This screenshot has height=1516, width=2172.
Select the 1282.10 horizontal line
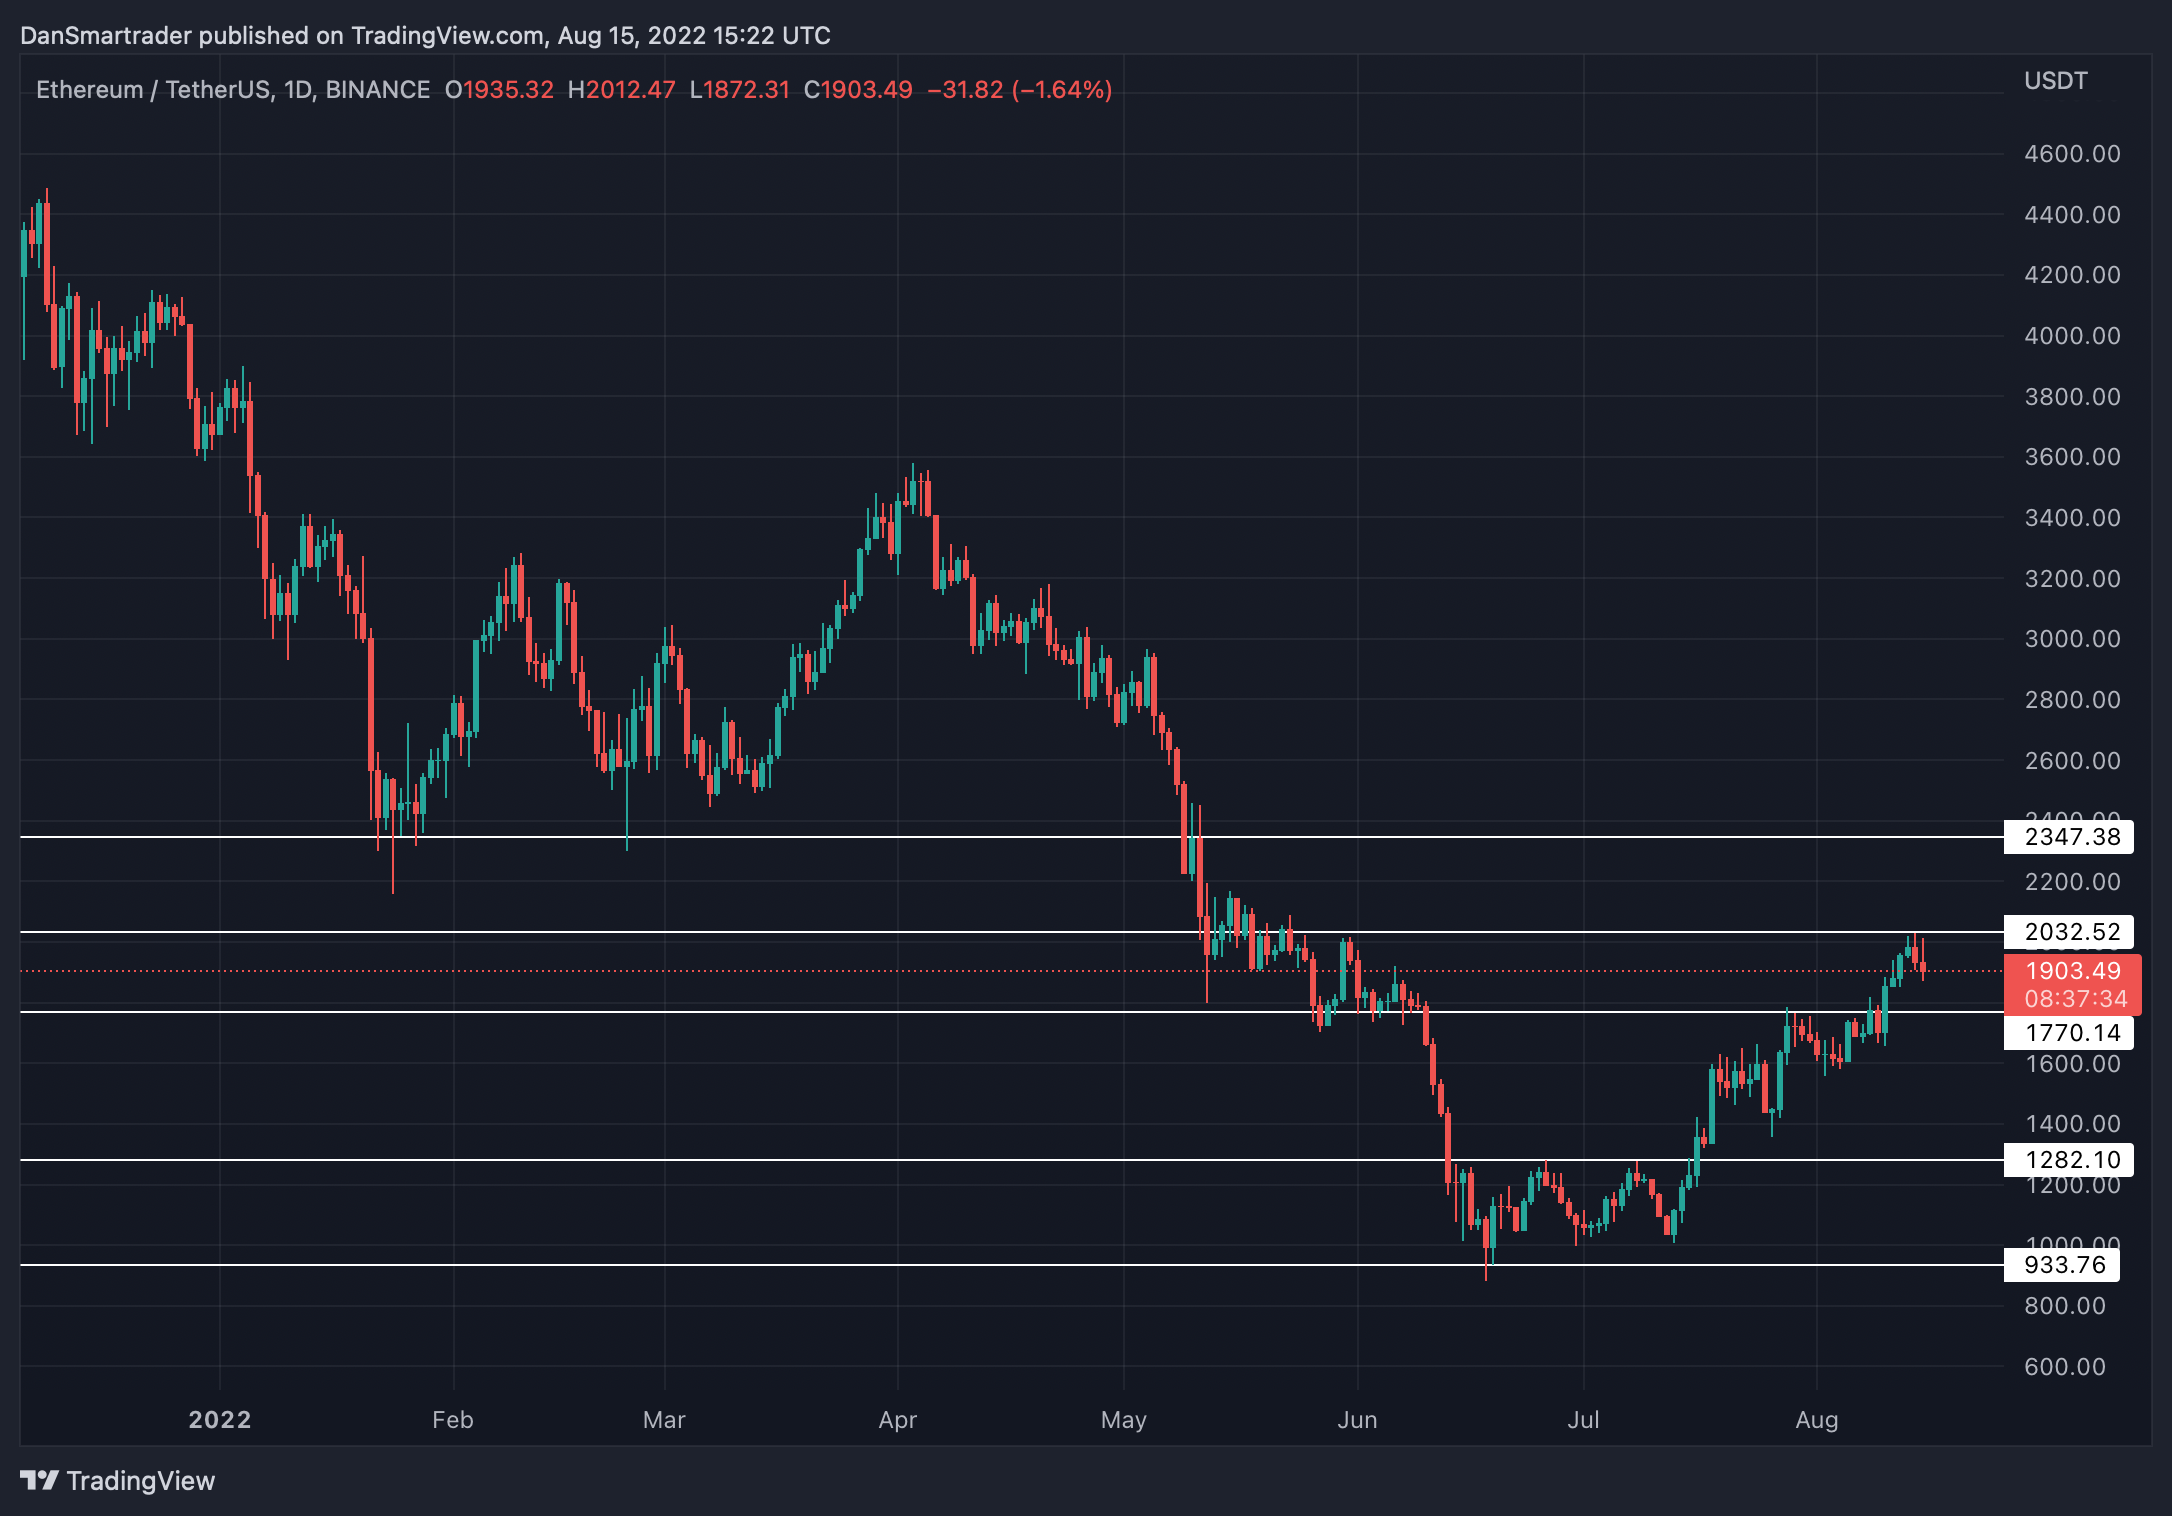[x=1010, y=1160]
